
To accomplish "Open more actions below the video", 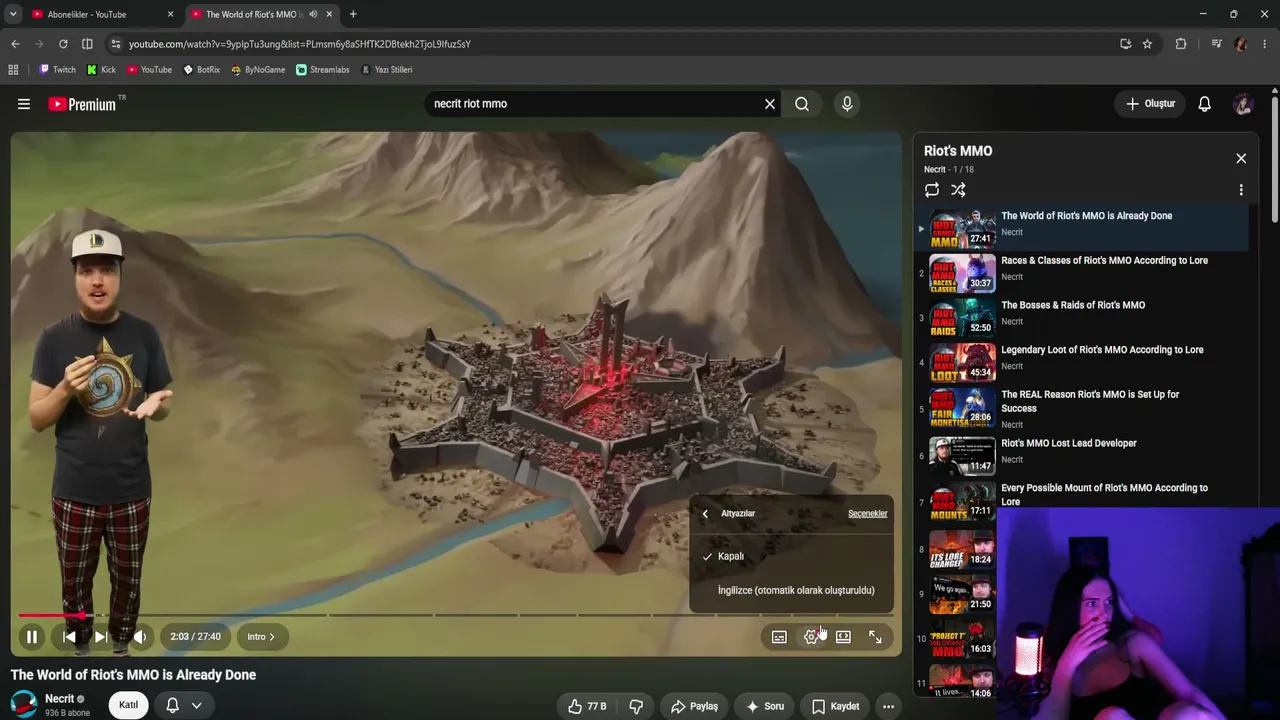I will pos(888,706).
